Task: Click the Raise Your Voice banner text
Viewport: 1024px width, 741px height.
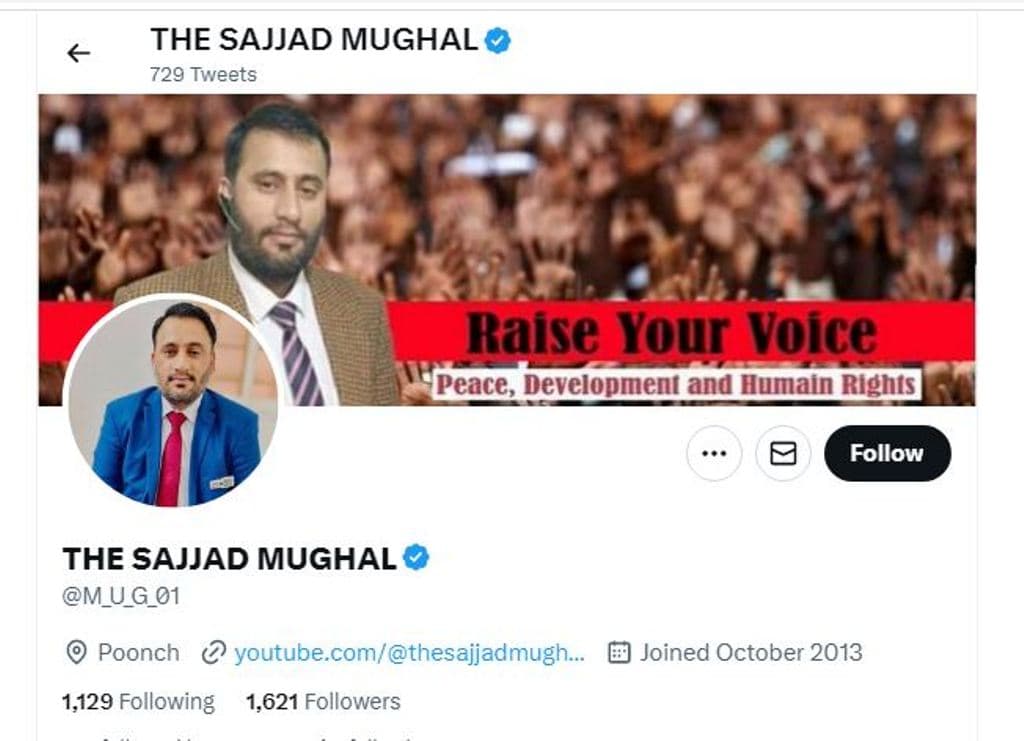Action: pos(671,332)
